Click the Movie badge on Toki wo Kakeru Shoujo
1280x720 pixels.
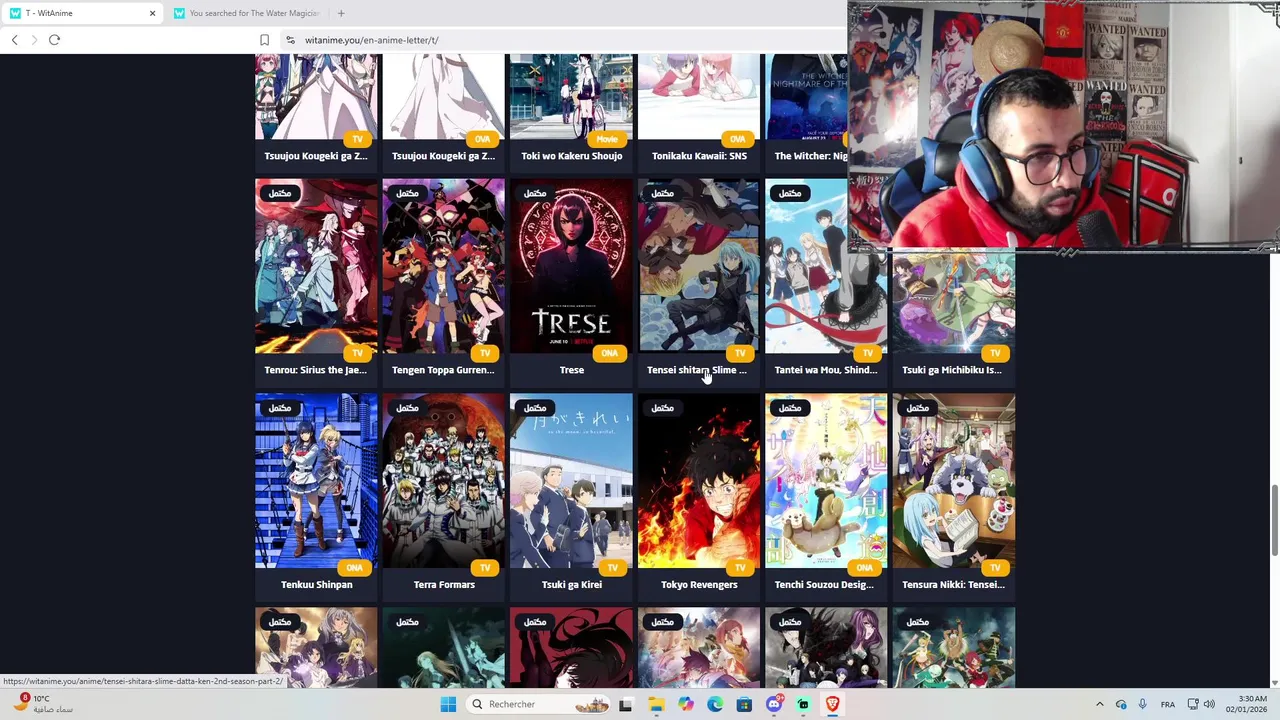click(607, 139)
